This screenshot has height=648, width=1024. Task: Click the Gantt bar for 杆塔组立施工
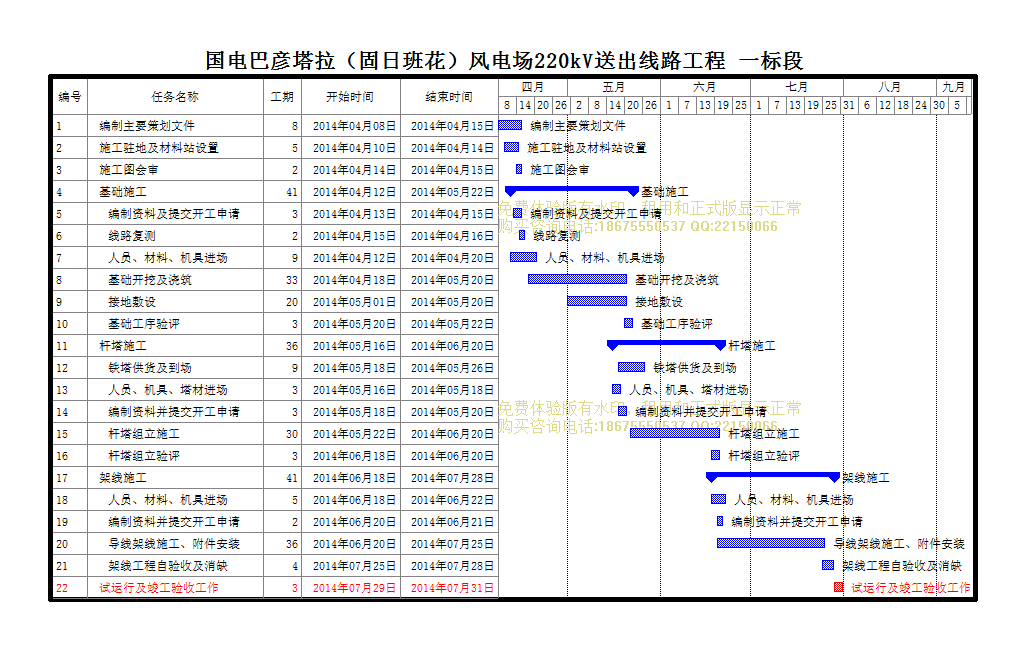click(x=675, y=432)
